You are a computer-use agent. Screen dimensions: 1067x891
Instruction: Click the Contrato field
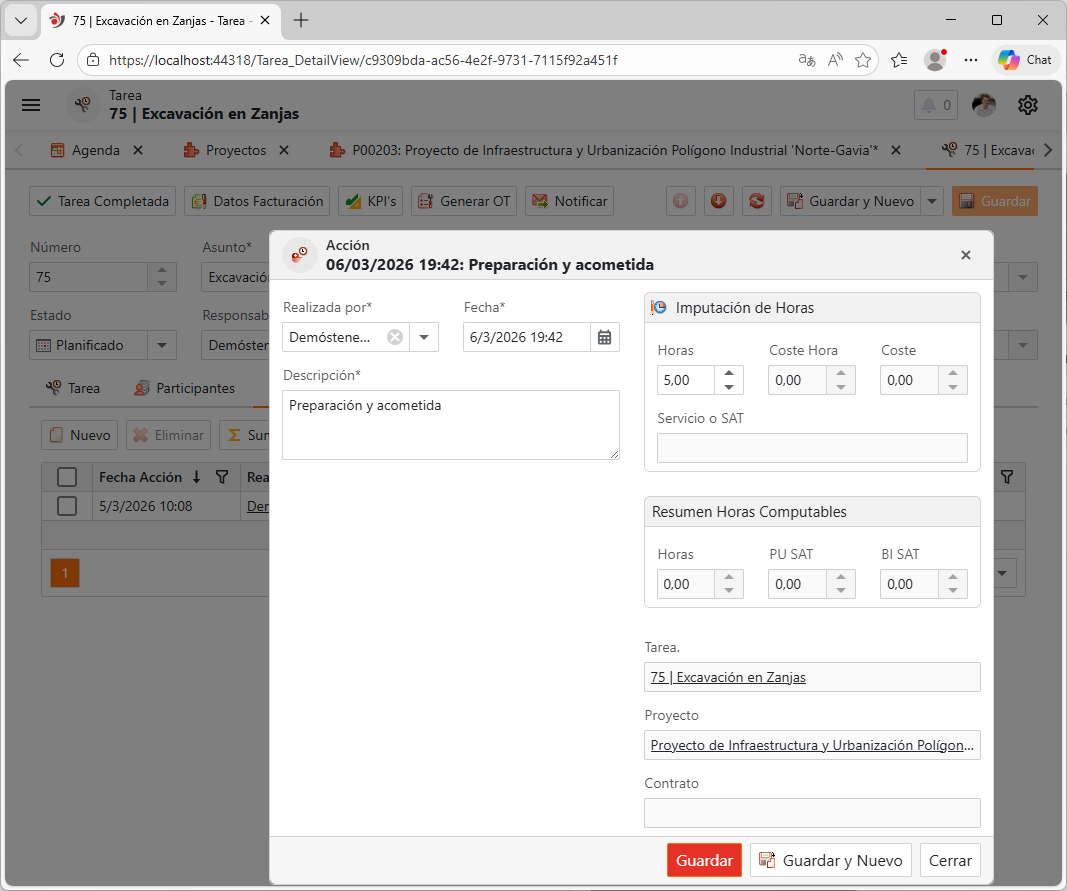812,813
